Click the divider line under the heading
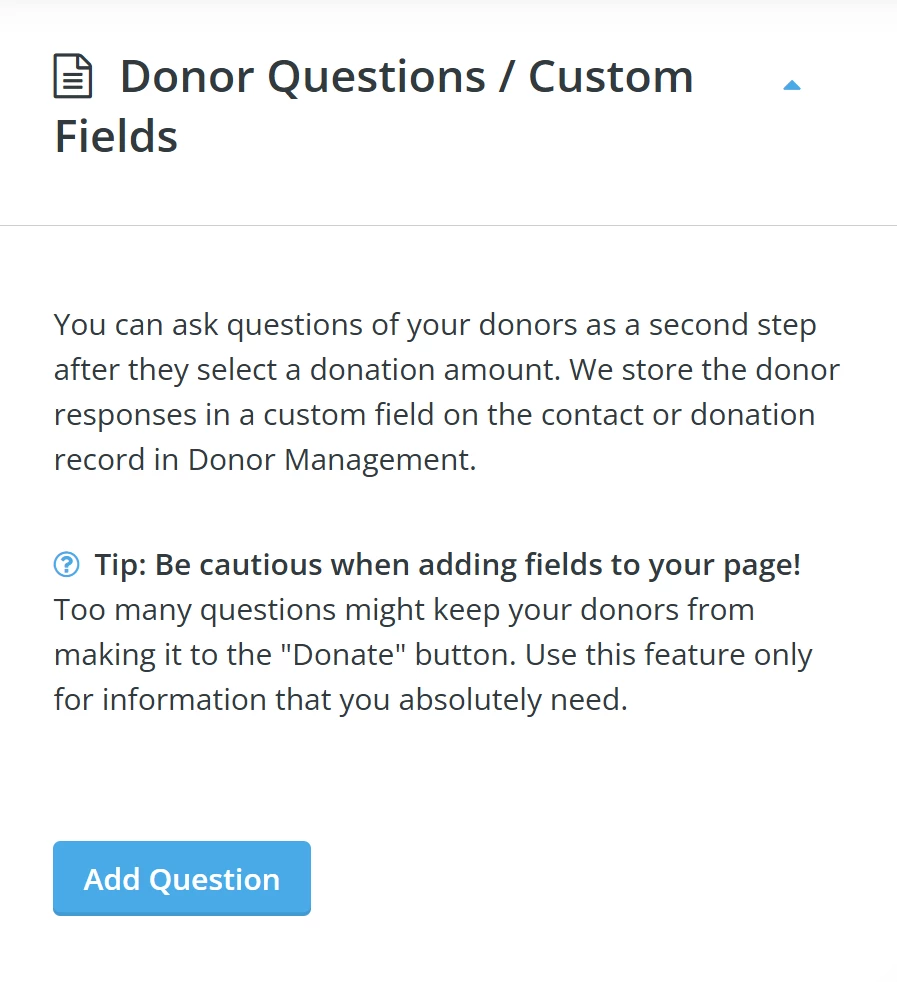 [x=448, y=226]
